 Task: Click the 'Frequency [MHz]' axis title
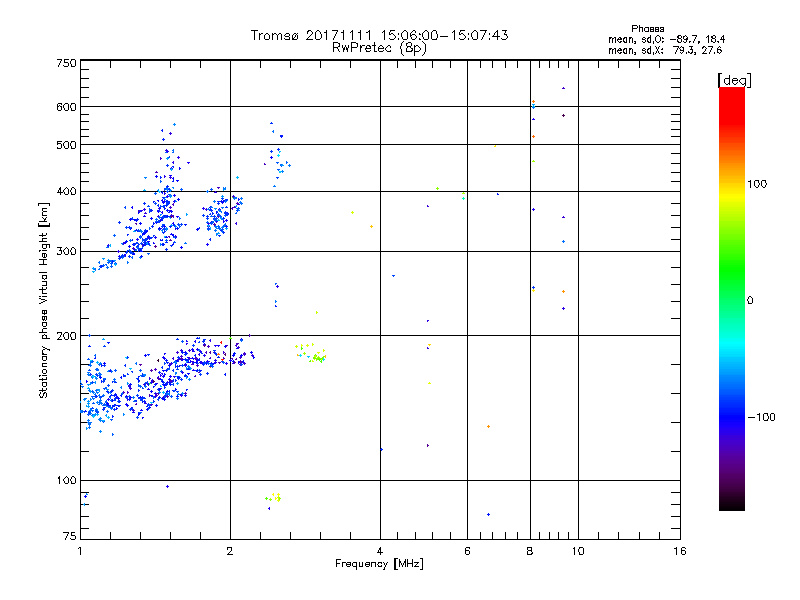click(x=379, y=564)
